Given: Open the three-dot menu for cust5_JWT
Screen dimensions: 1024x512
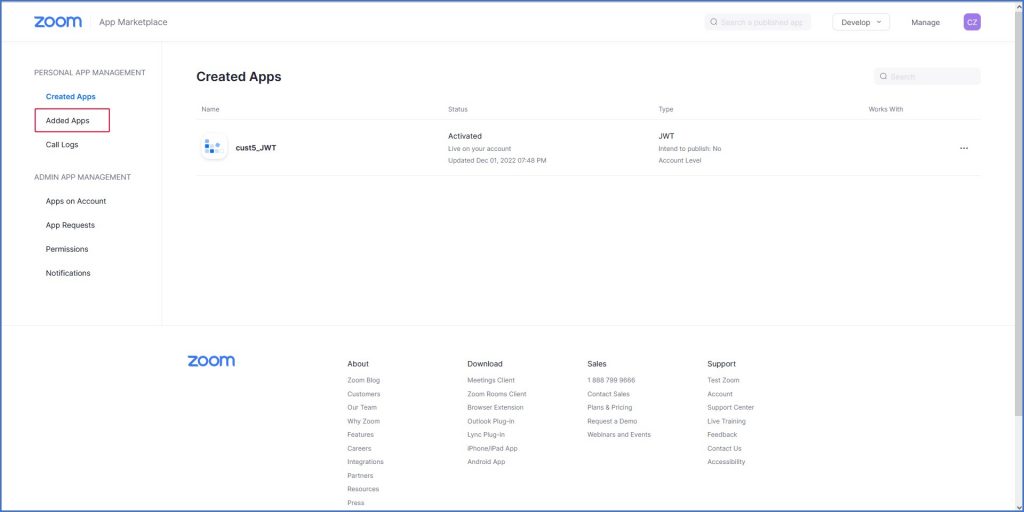Looking at the screenshot, I should [x=963, y=148].
